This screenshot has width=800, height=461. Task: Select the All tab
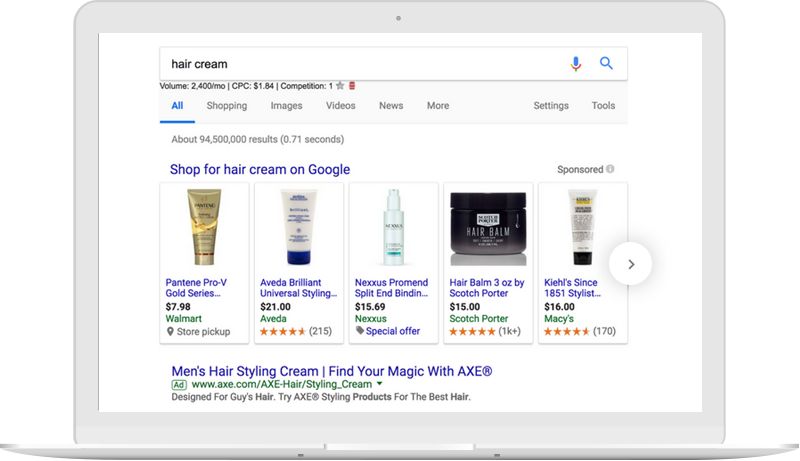(x=177, y=106)
